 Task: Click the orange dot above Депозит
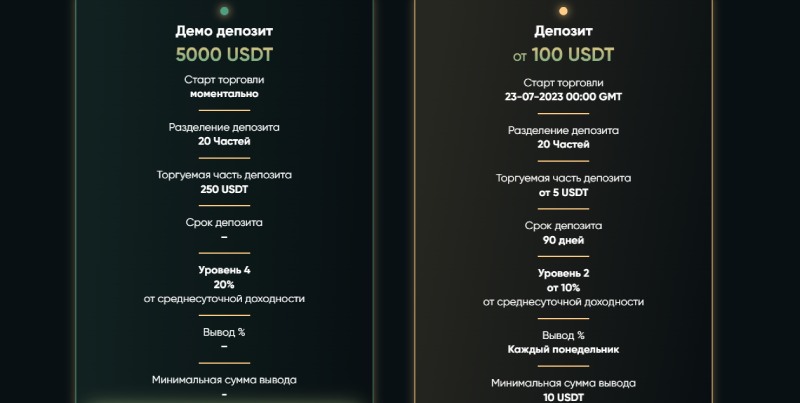[x=563, y=12]
